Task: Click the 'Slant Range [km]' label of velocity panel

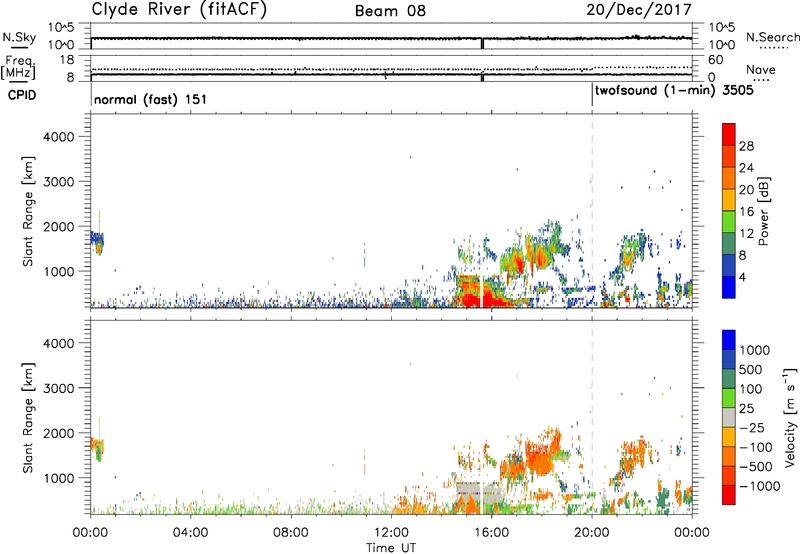Action: coord(28,418)
